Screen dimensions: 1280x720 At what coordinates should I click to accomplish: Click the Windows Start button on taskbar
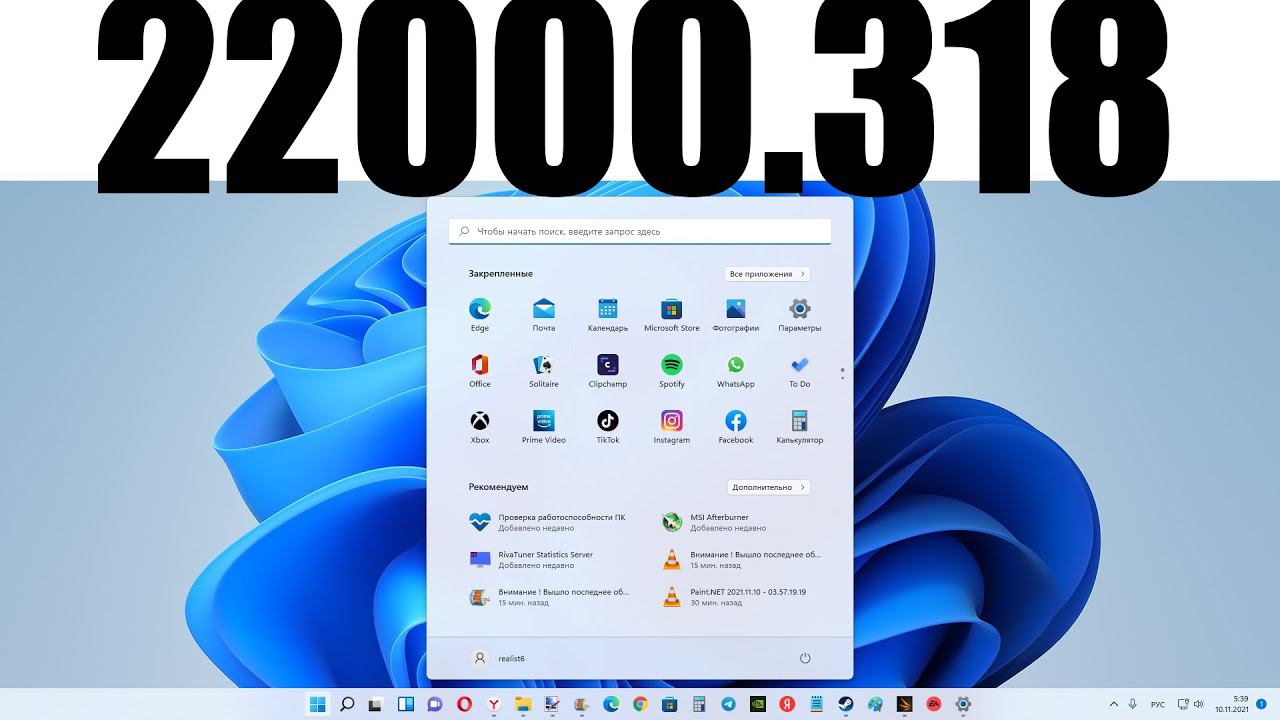point(319,704)
